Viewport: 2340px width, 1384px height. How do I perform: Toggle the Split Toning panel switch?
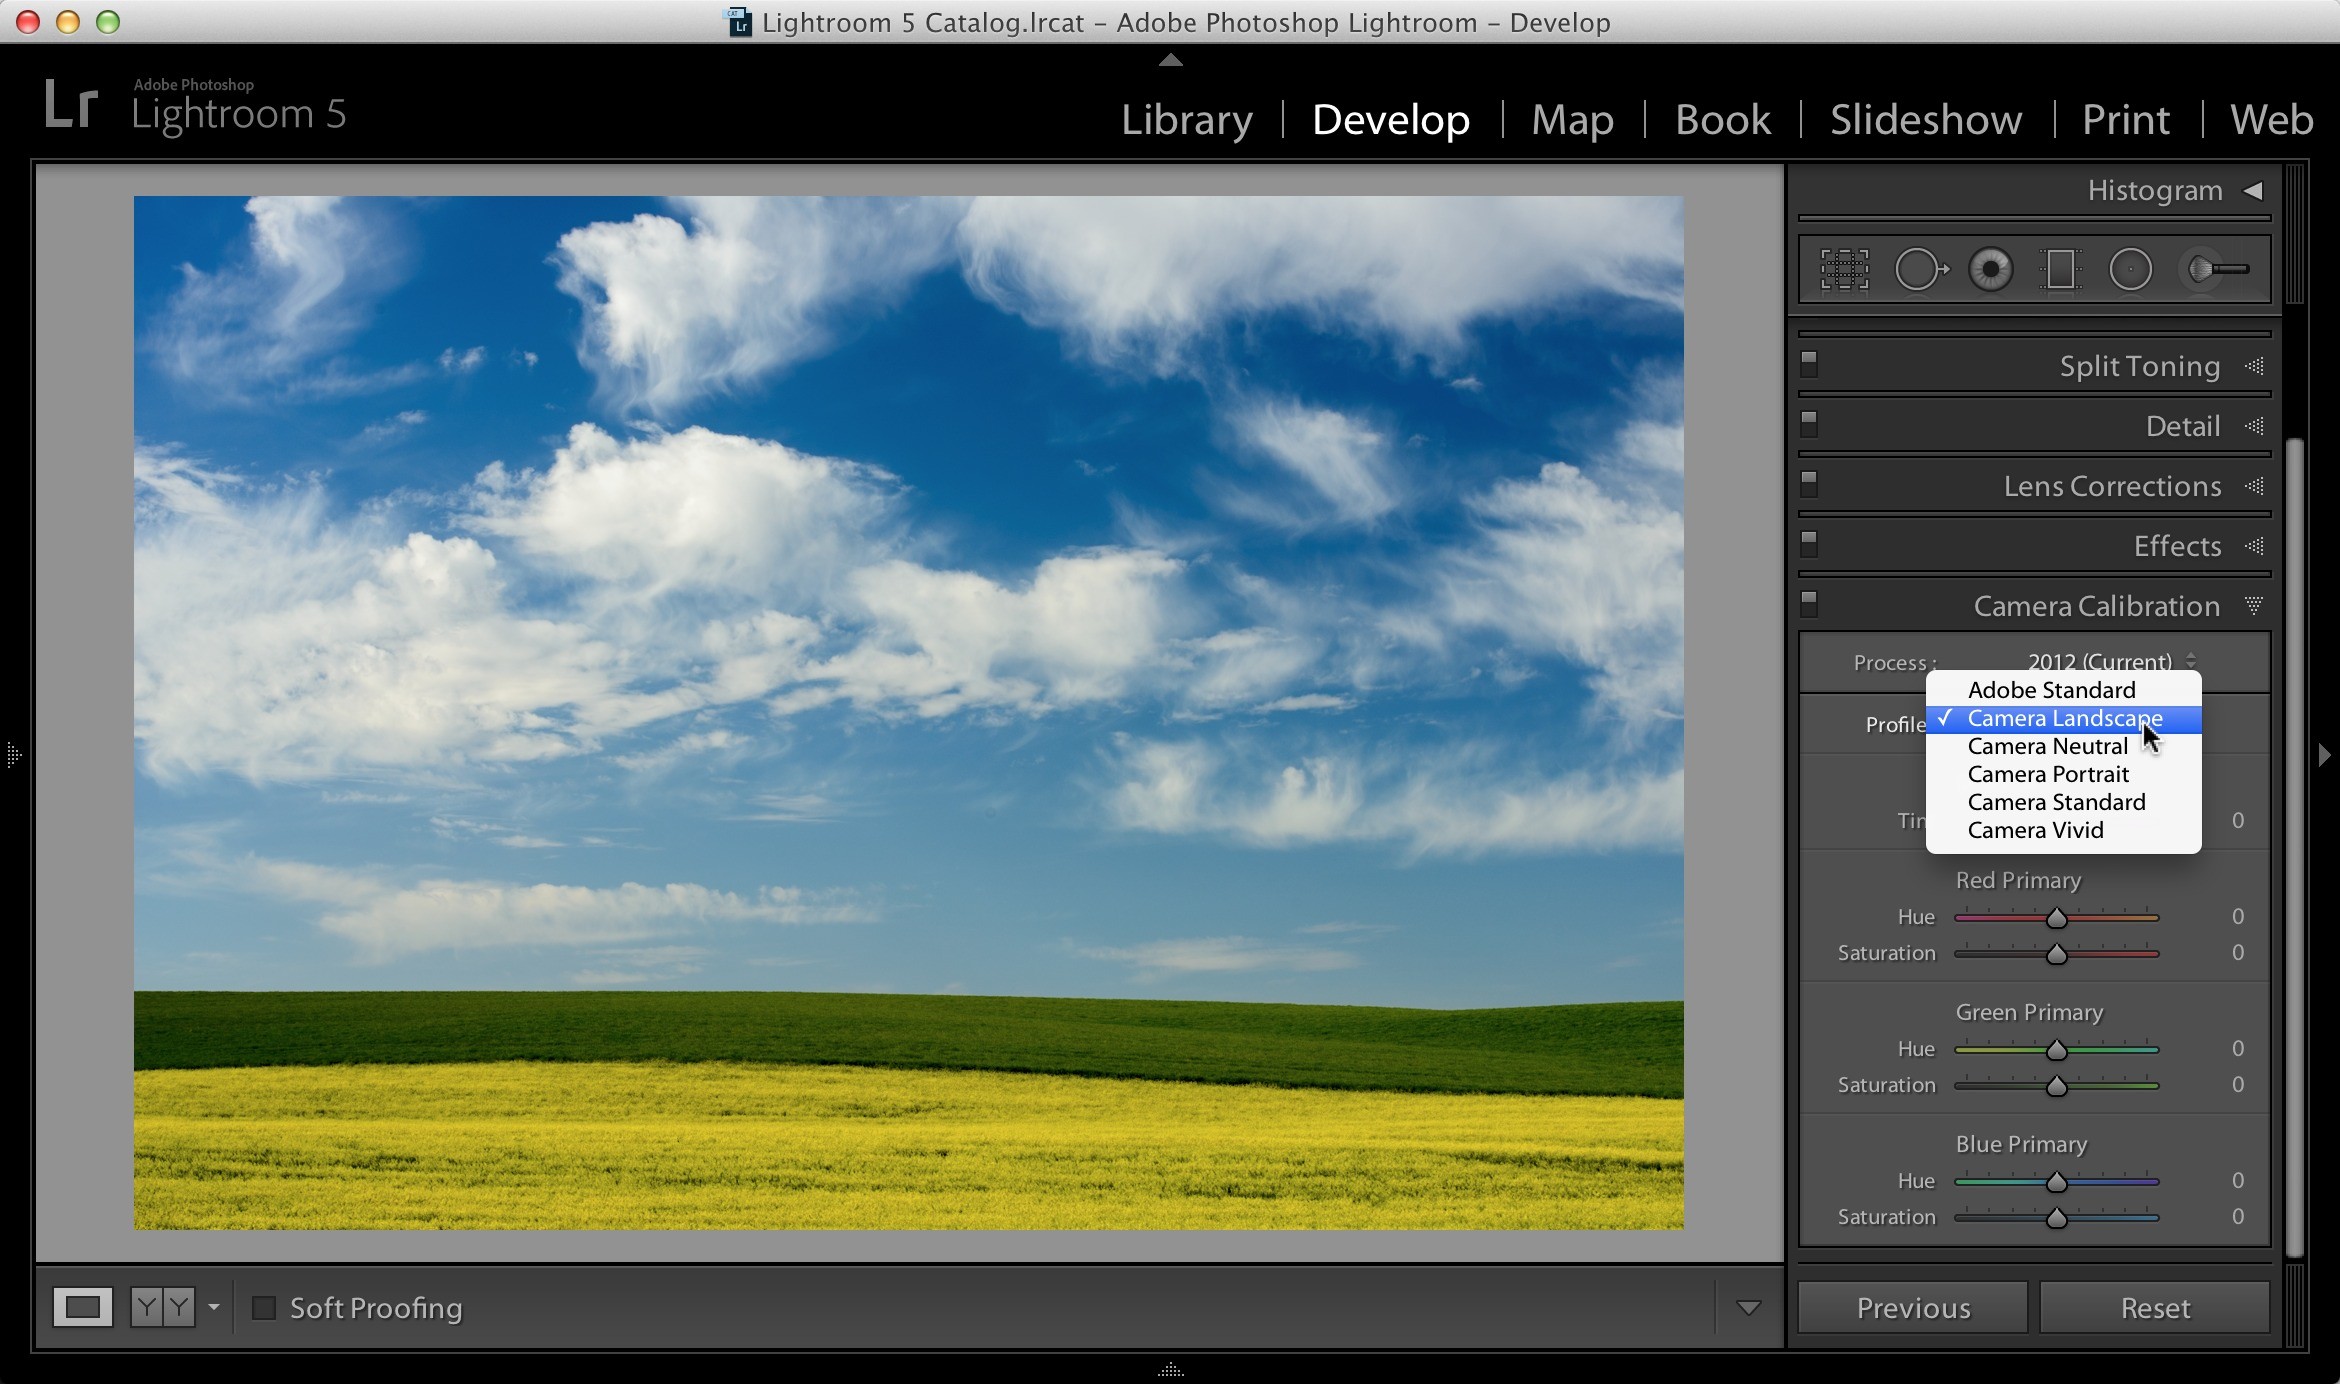click(1809, 365)
